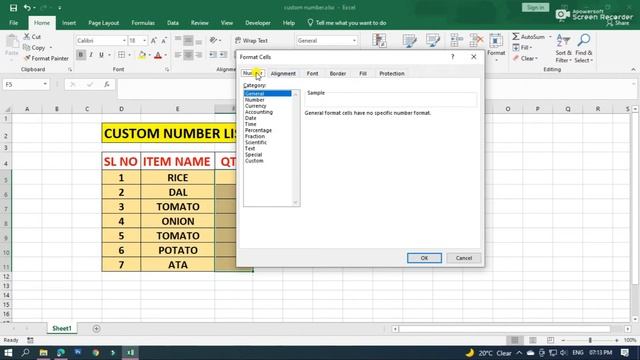Click the Font Color letter A
The image size is (640, 360).
(x=158, y=55)
